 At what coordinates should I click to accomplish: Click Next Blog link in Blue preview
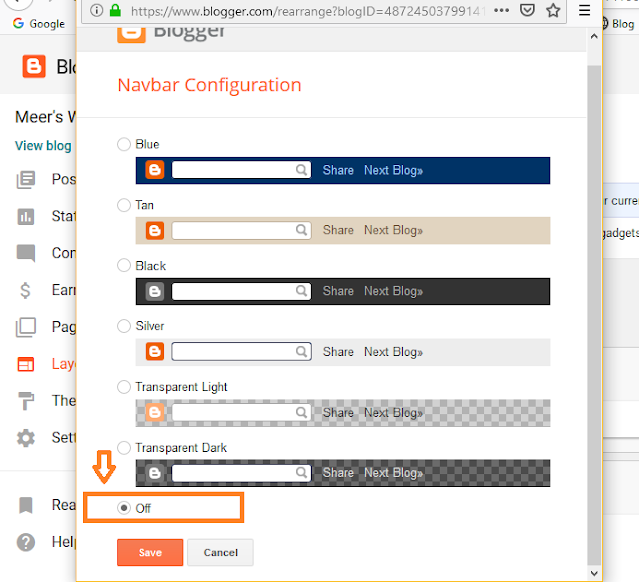pos(393,170)
